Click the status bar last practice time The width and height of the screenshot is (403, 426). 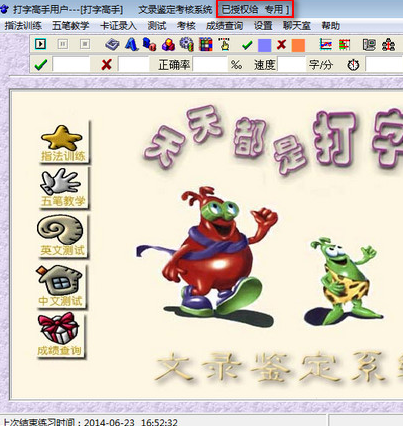(x=90, y=421)
